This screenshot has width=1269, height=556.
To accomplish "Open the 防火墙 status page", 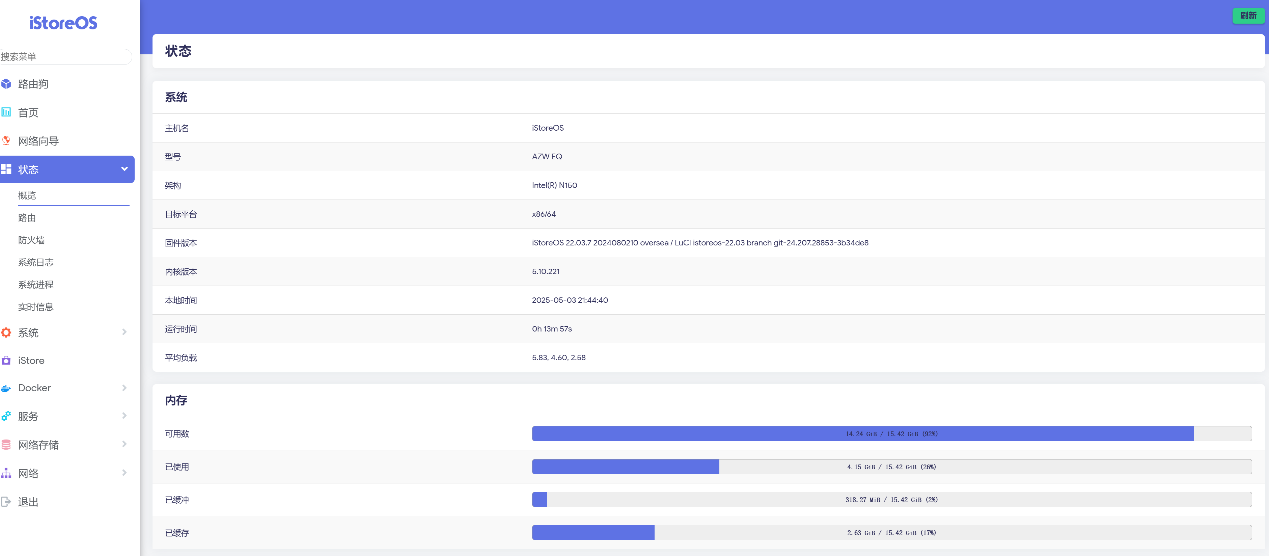I will tap(31, 240).
